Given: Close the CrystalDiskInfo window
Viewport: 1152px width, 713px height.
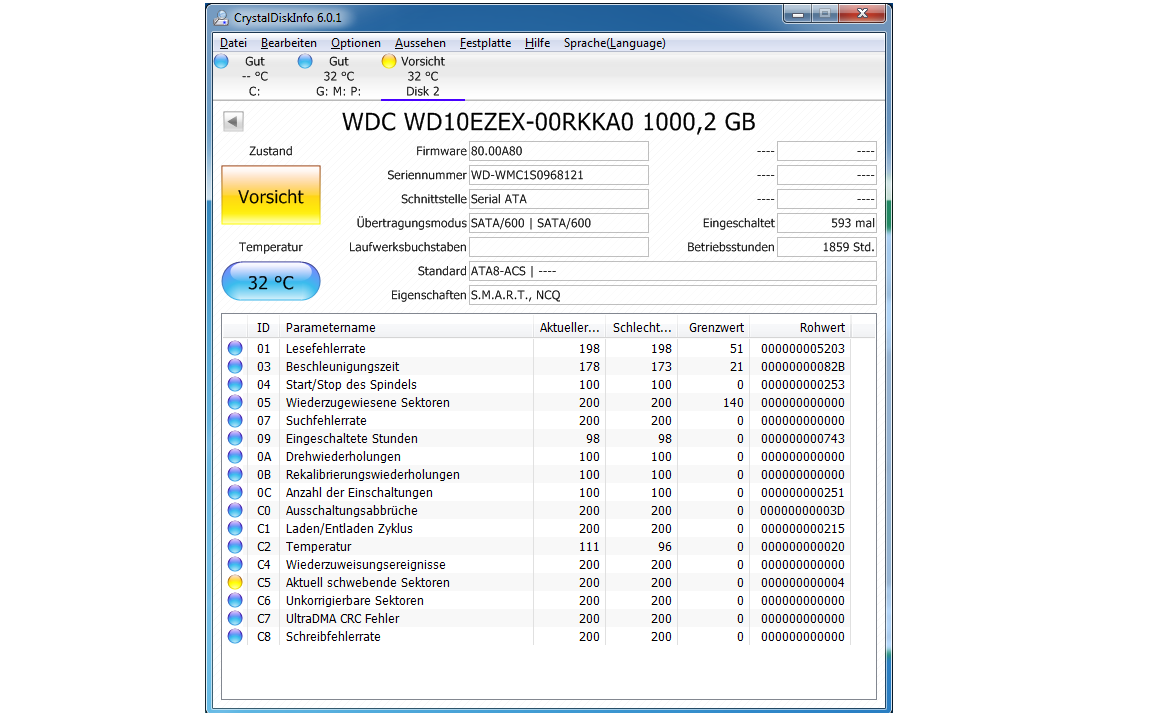Looking at the screenshot, I should (863, 14).
